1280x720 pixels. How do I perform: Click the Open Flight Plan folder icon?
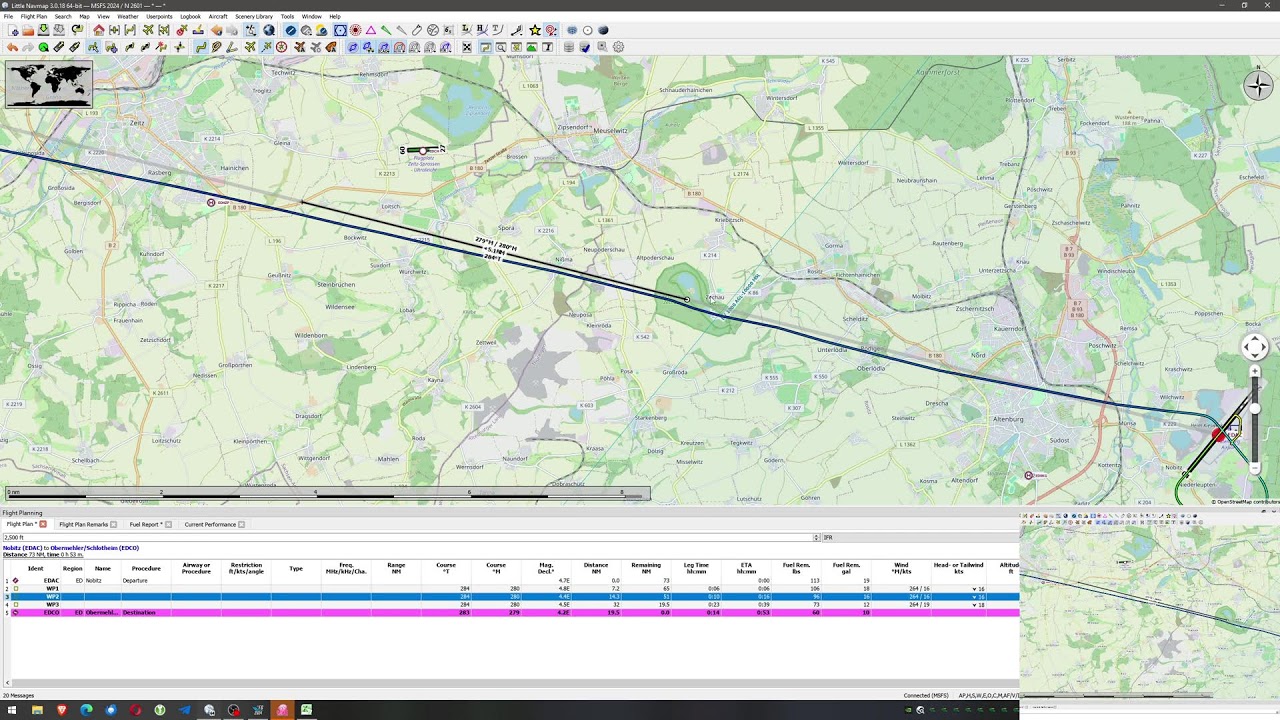28,30
